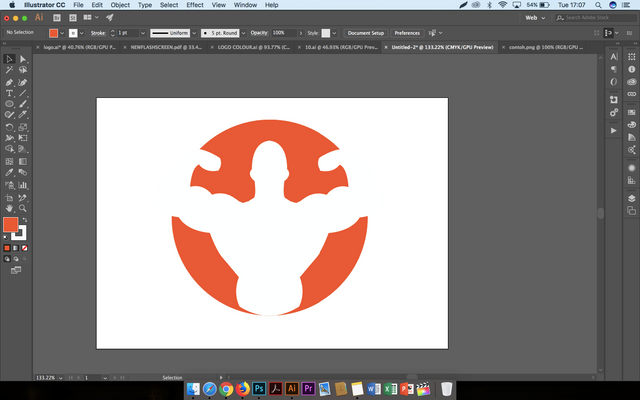Image resolution: width=640 pixels, height=400 pixels.
Task: Open the Uniform width profile dropdown
Action: click(194, 33)
